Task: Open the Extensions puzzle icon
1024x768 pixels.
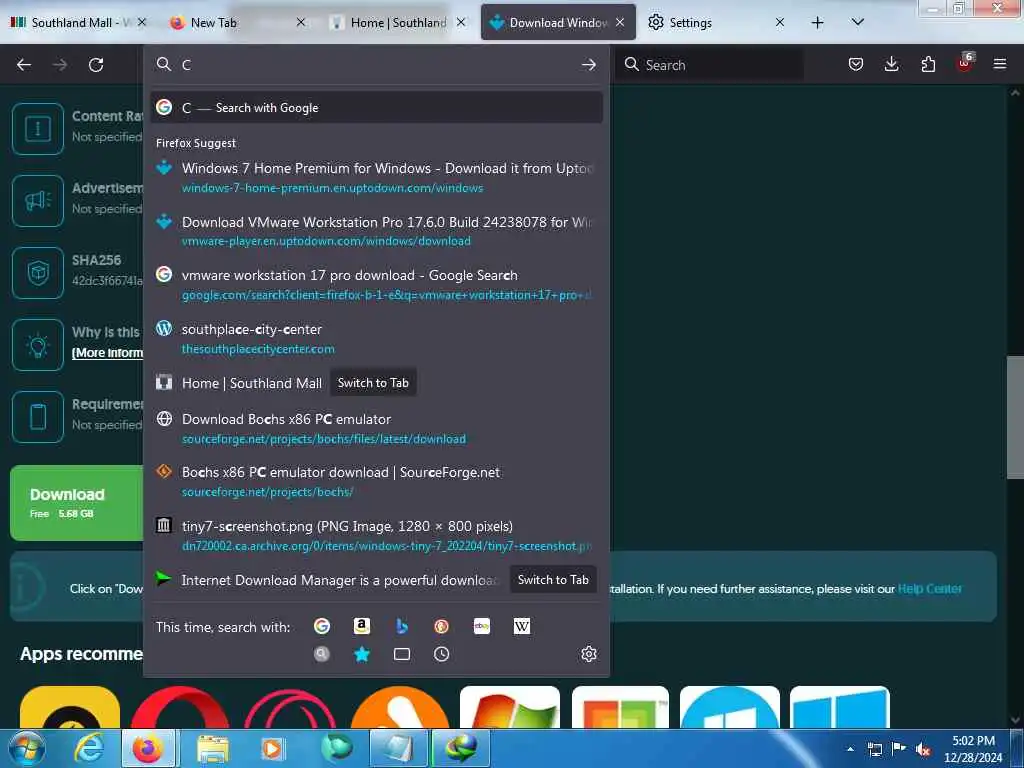Action: [928, 64]
